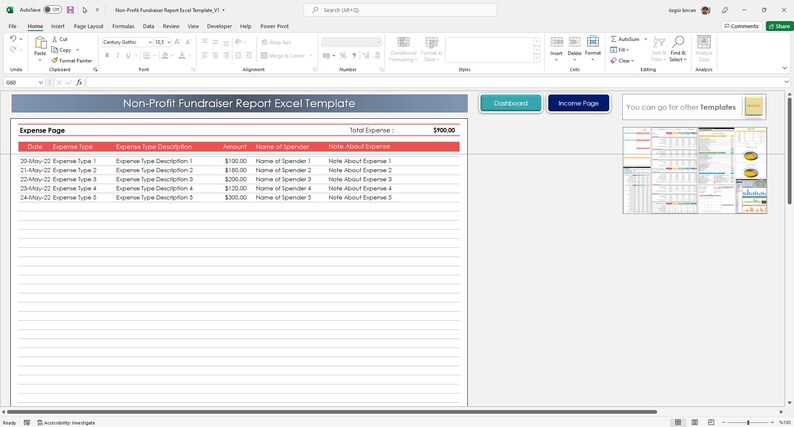
Task: Switch to the Power Pivot tab
Action: [274, 26]
